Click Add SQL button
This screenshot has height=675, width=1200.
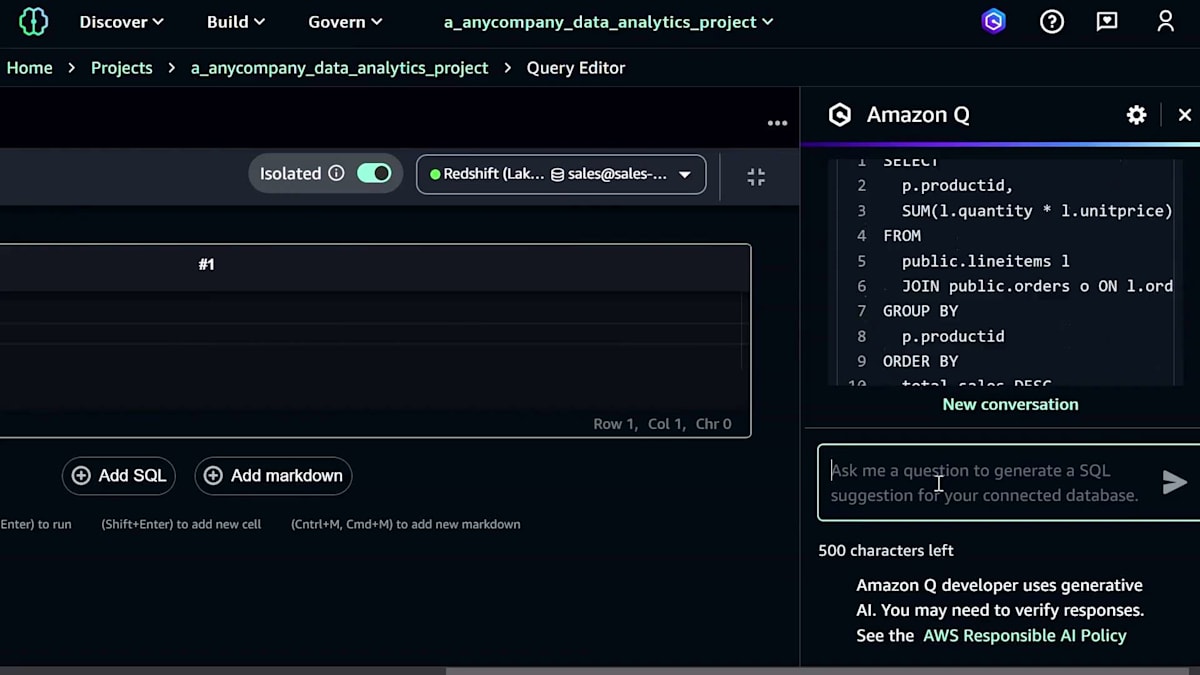pos(119,476)
